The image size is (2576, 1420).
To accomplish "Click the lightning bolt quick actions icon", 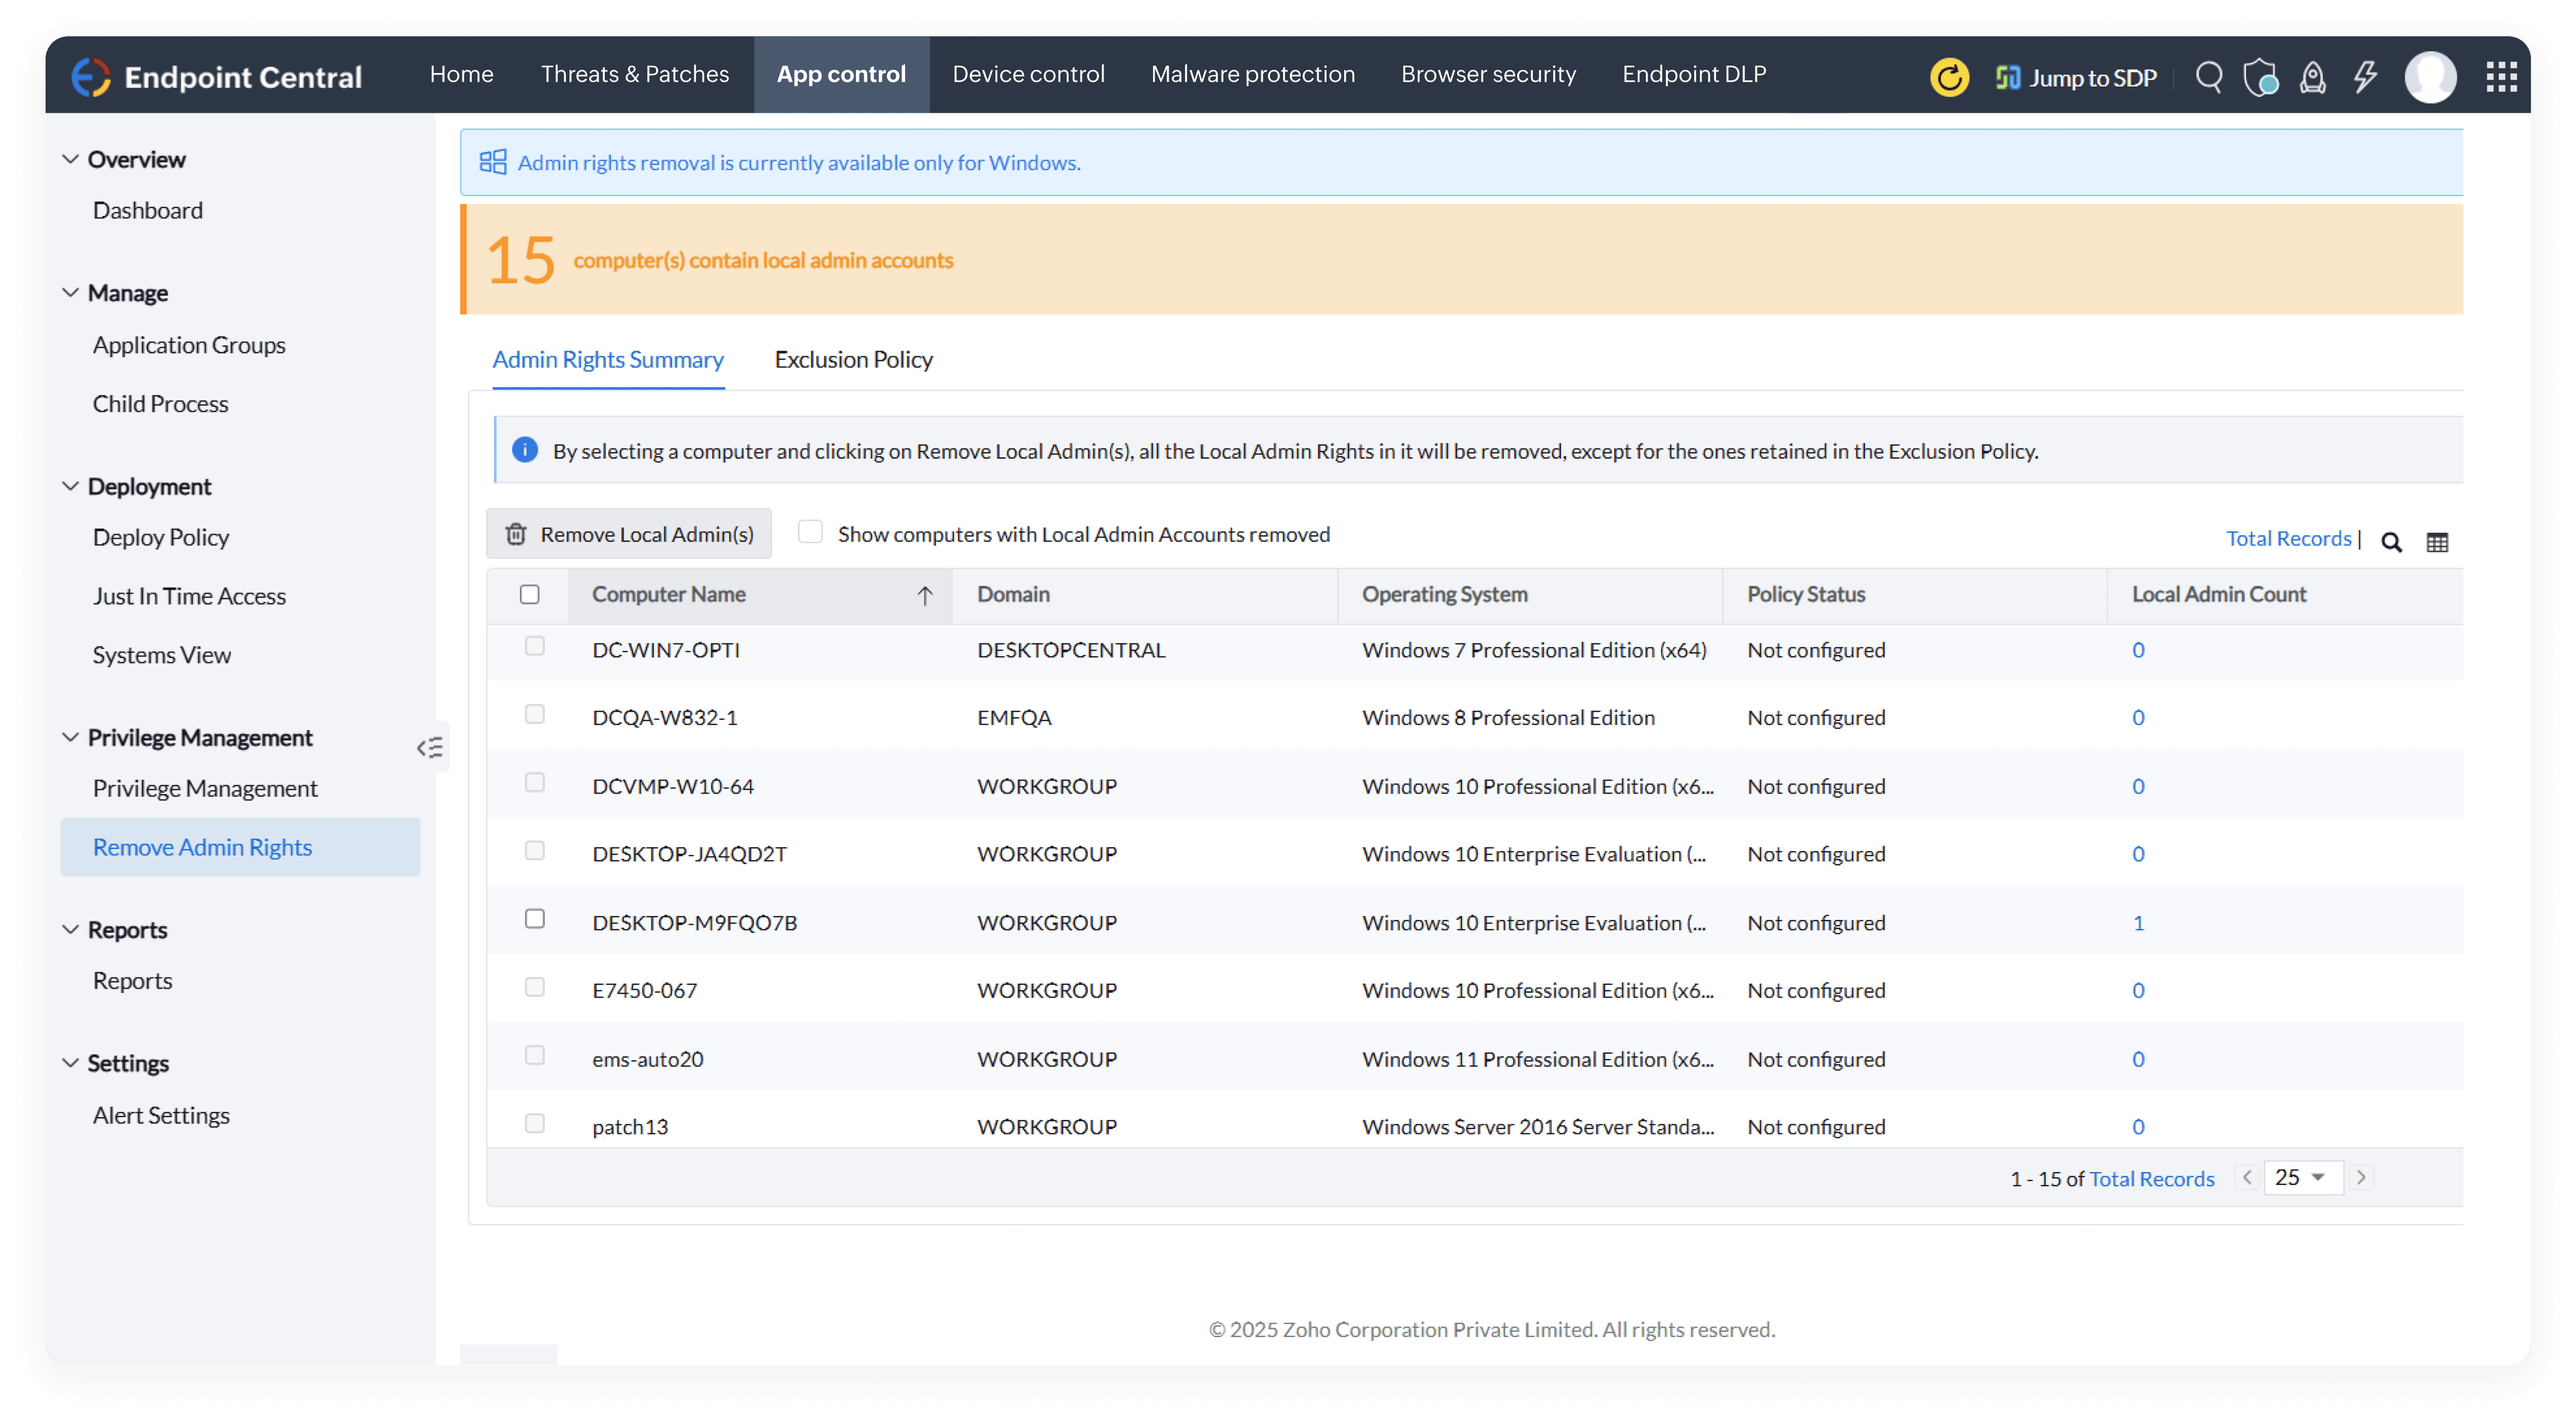I will (2364, 77).
